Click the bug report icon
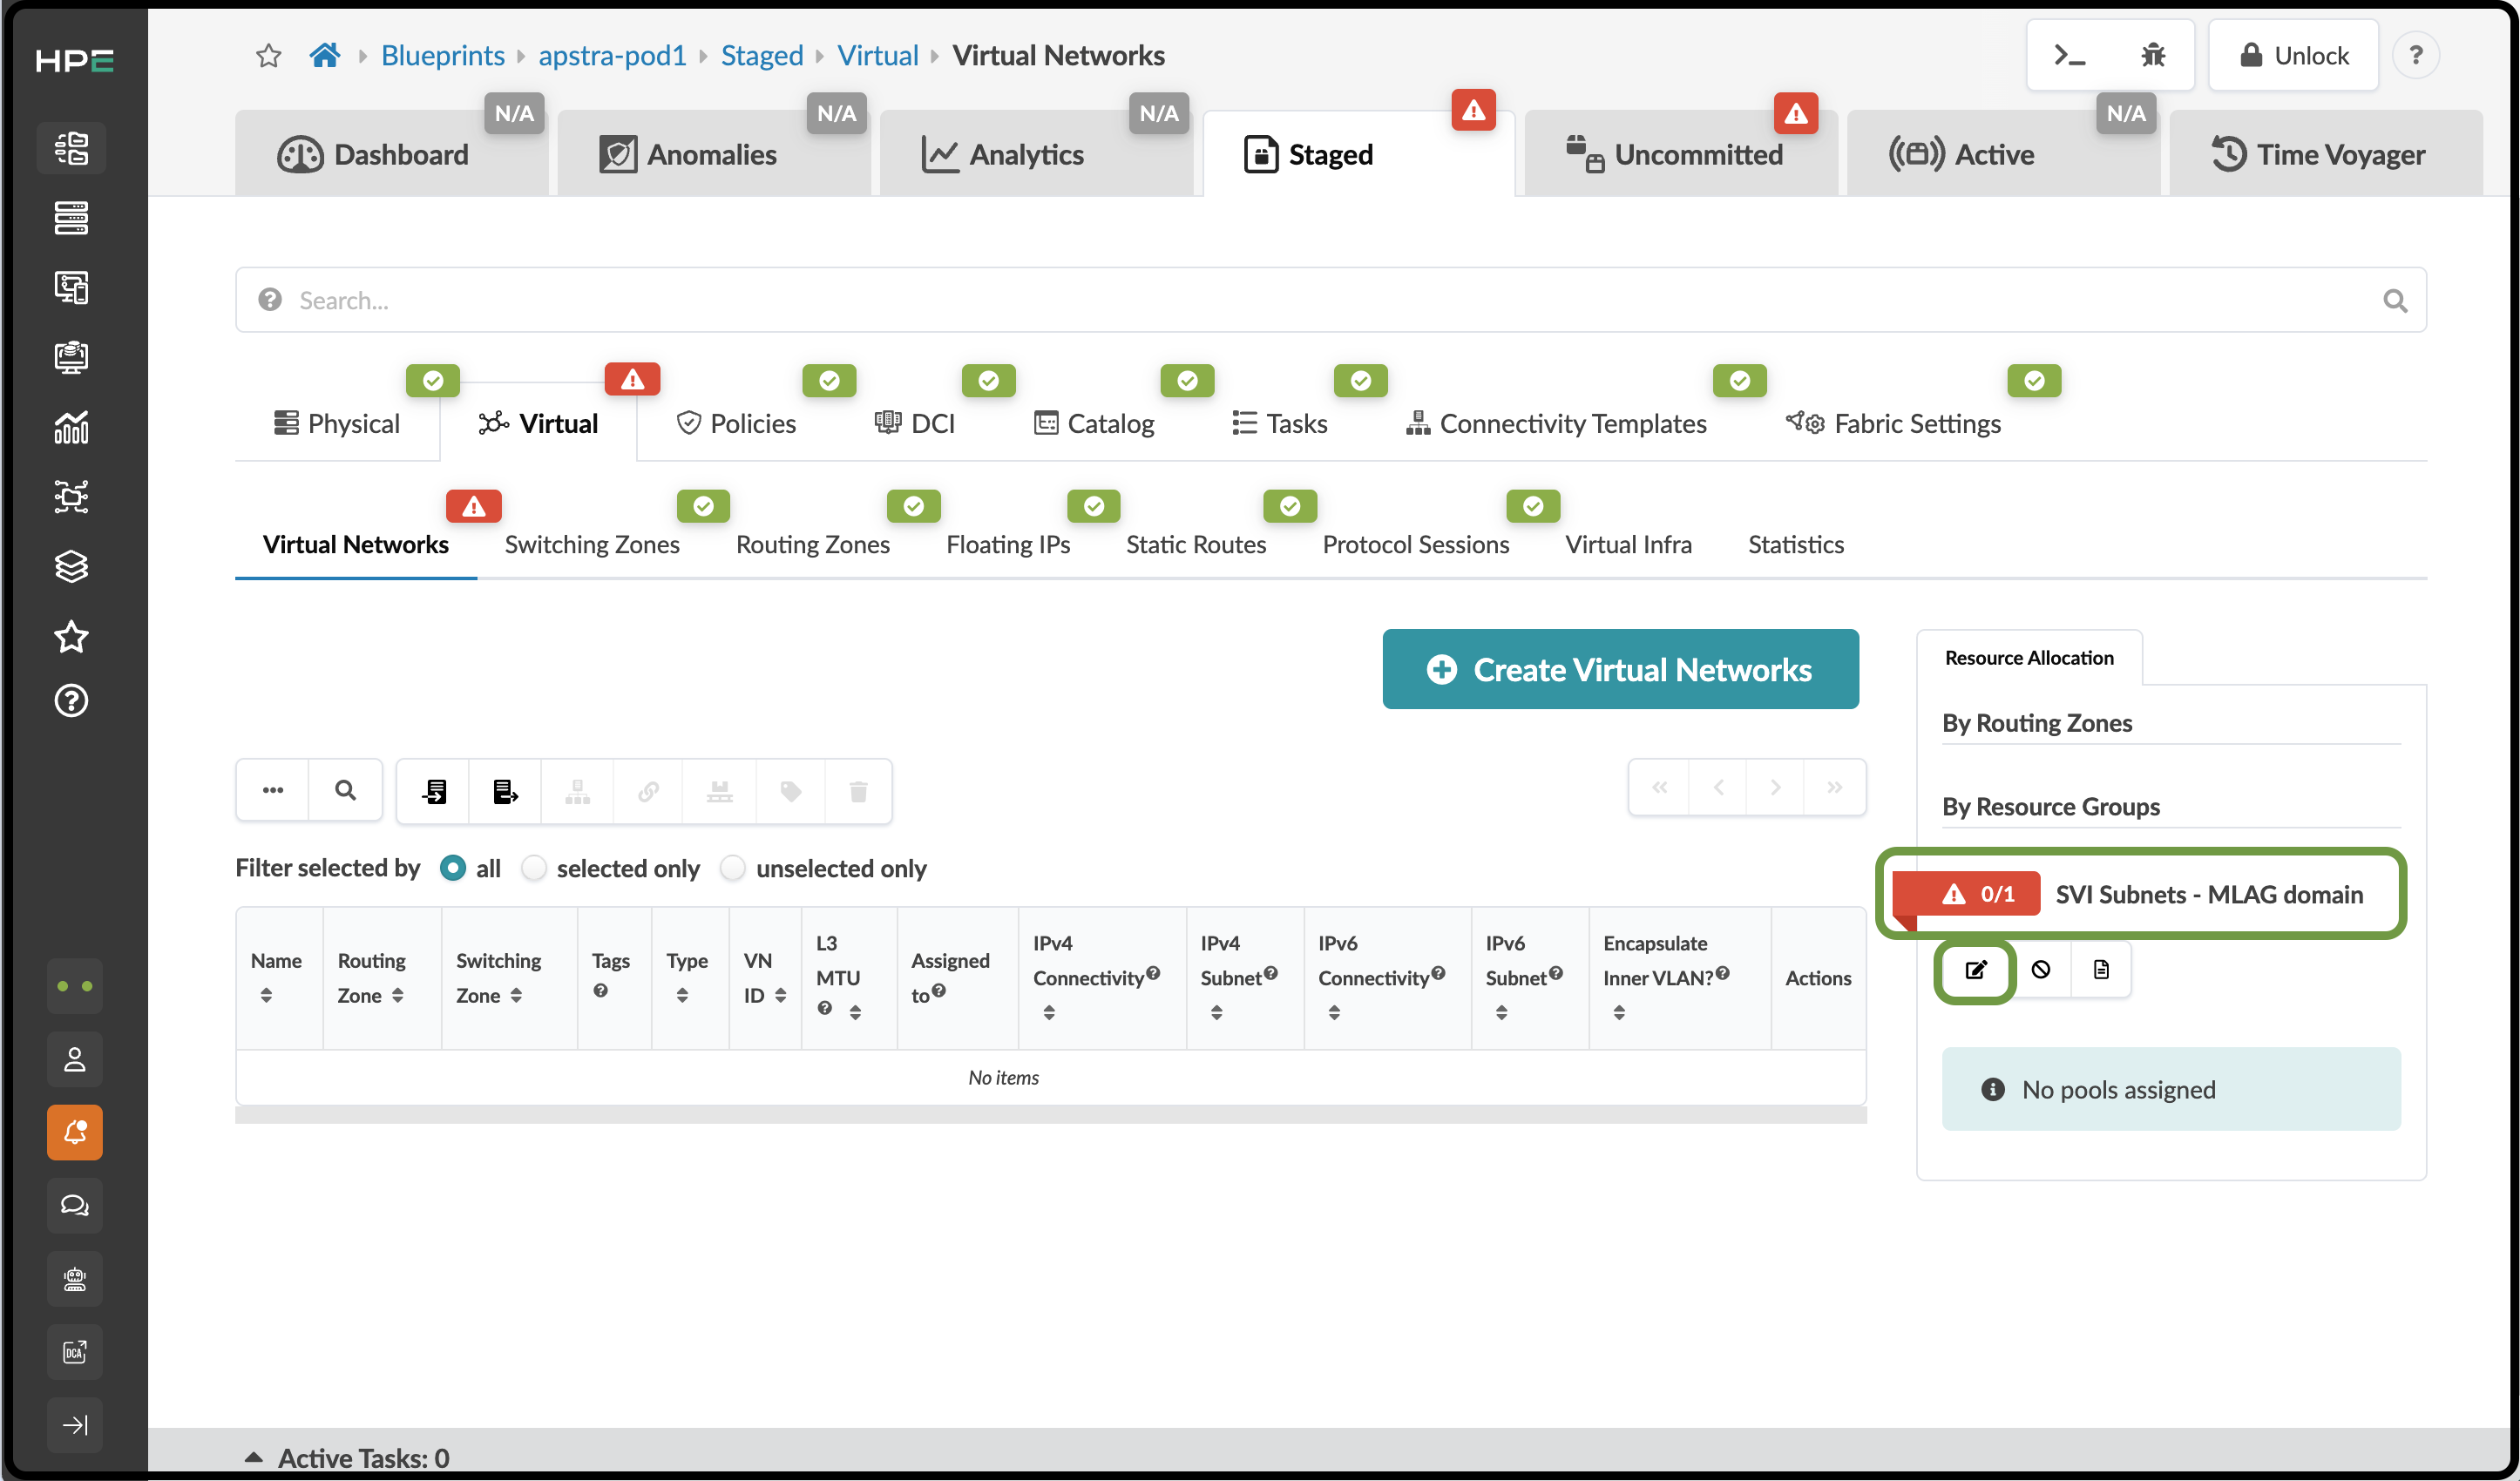 tap(2153, 55)
